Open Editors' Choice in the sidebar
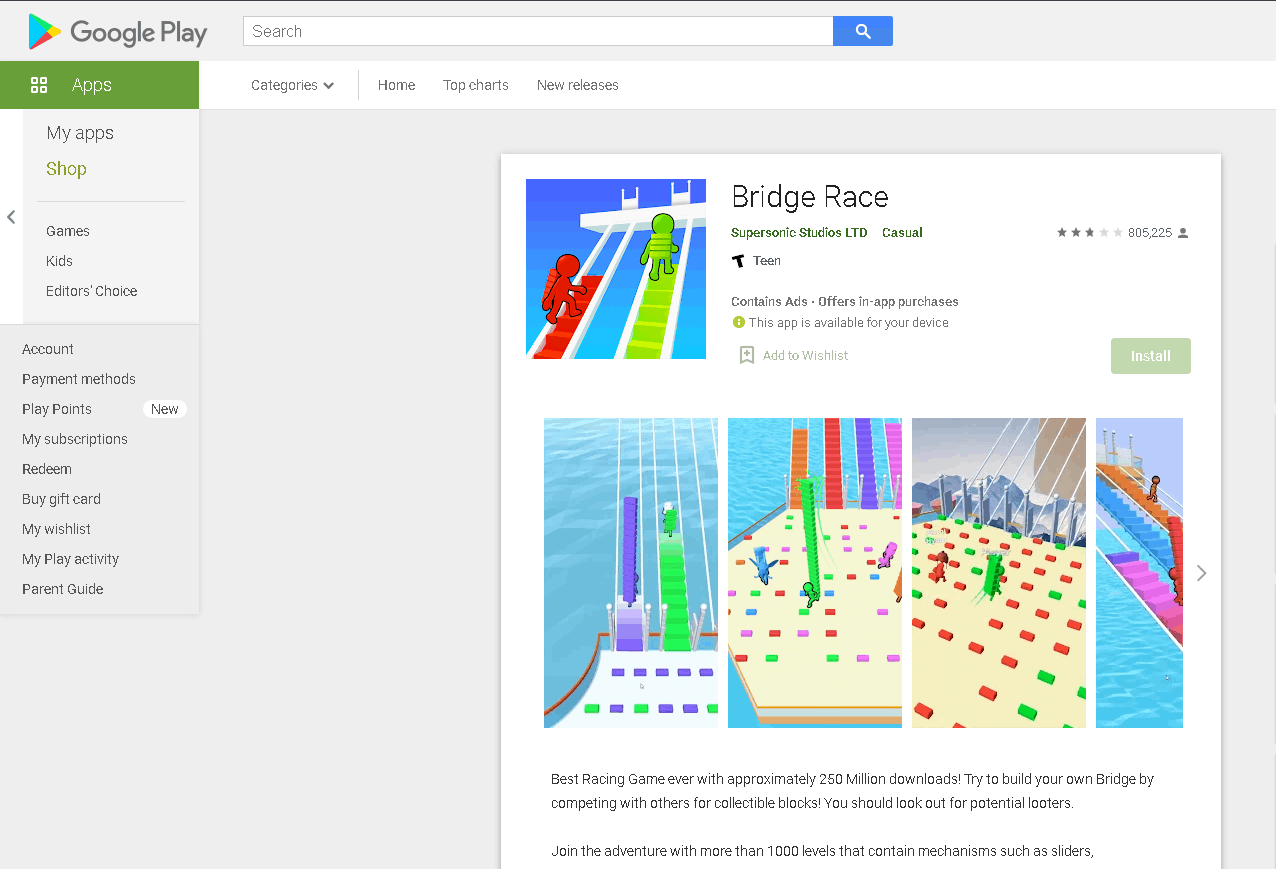Image resolution: width=1276 pixels, height=869 pixels. point(92,291)
